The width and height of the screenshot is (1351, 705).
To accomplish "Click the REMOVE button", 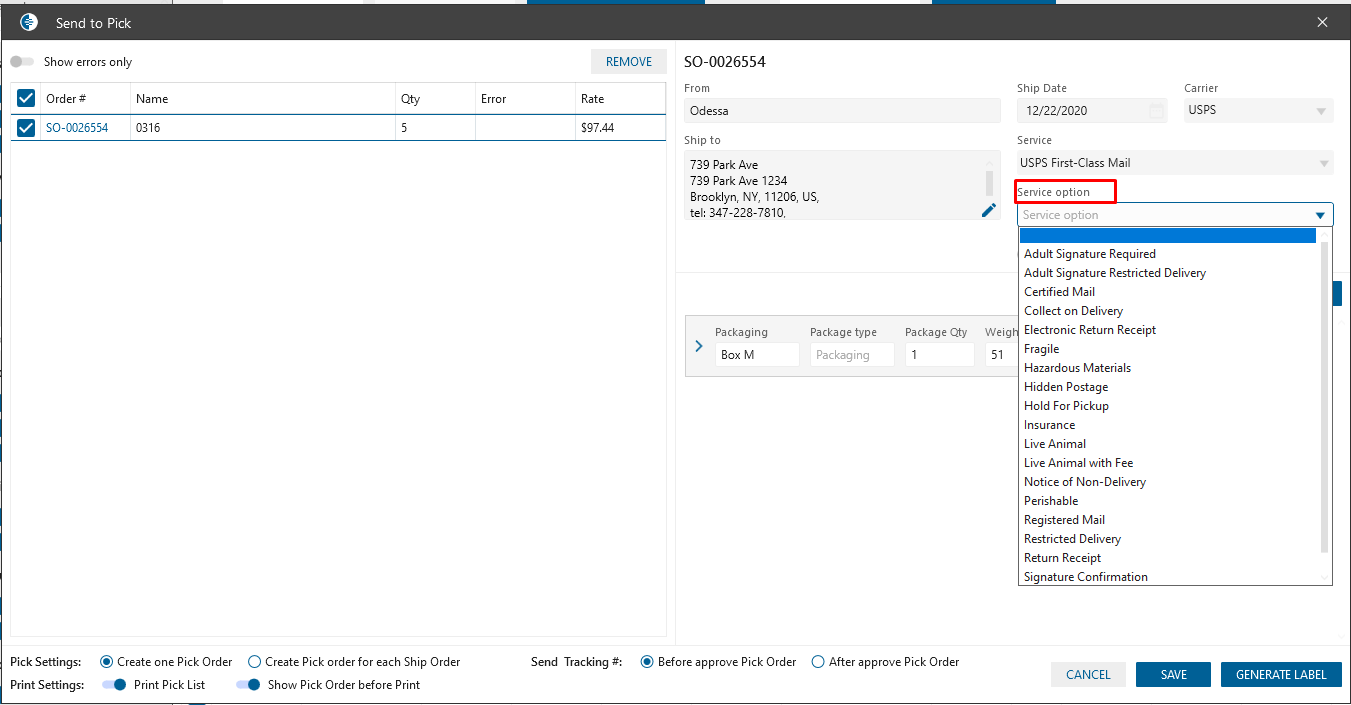I will pos(629,62).
